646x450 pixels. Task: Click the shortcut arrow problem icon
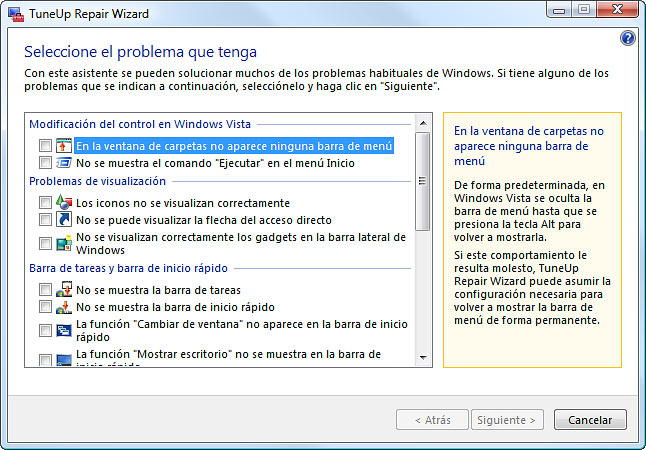pyautogui.click(x=64, y=219)
